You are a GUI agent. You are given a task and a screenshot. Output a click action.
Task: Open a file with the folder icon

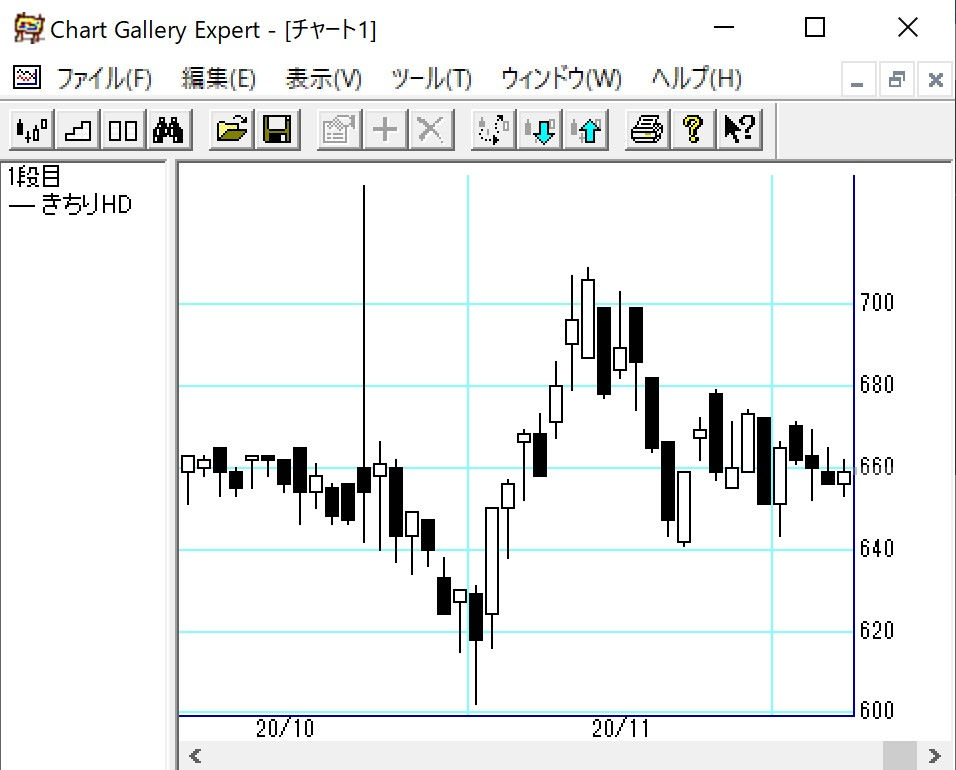(x=231, y=130)
